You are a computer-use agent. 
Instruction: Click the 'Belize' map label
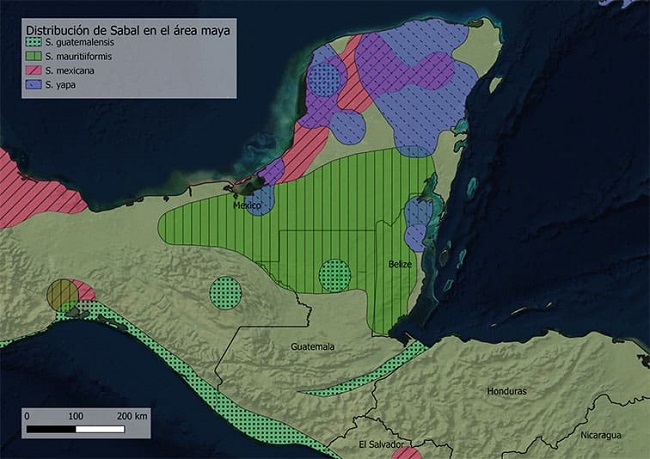(x=400, y=265)
